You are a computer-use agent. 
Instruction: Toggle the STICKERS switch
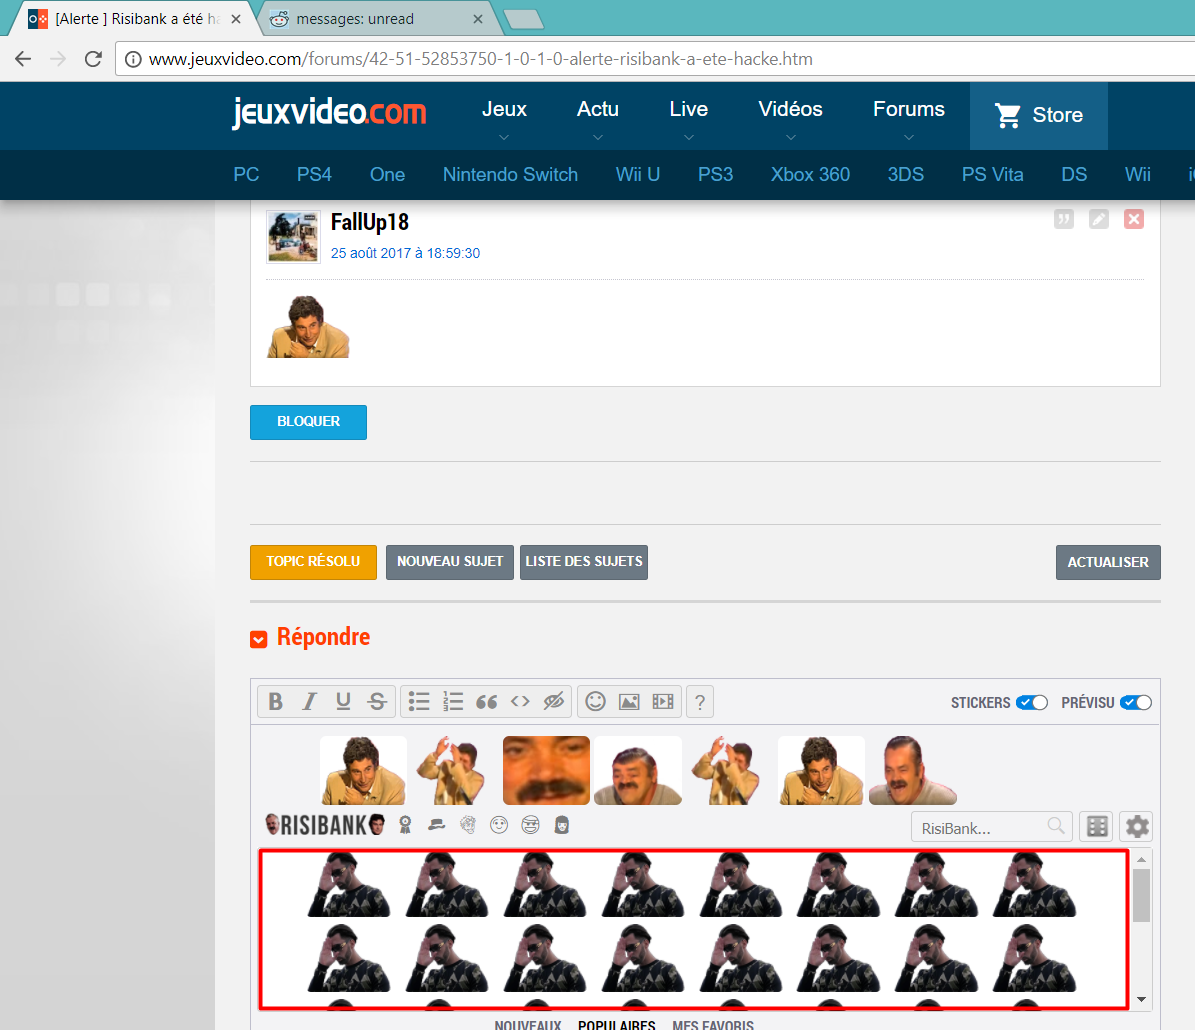click(1032, 702)
